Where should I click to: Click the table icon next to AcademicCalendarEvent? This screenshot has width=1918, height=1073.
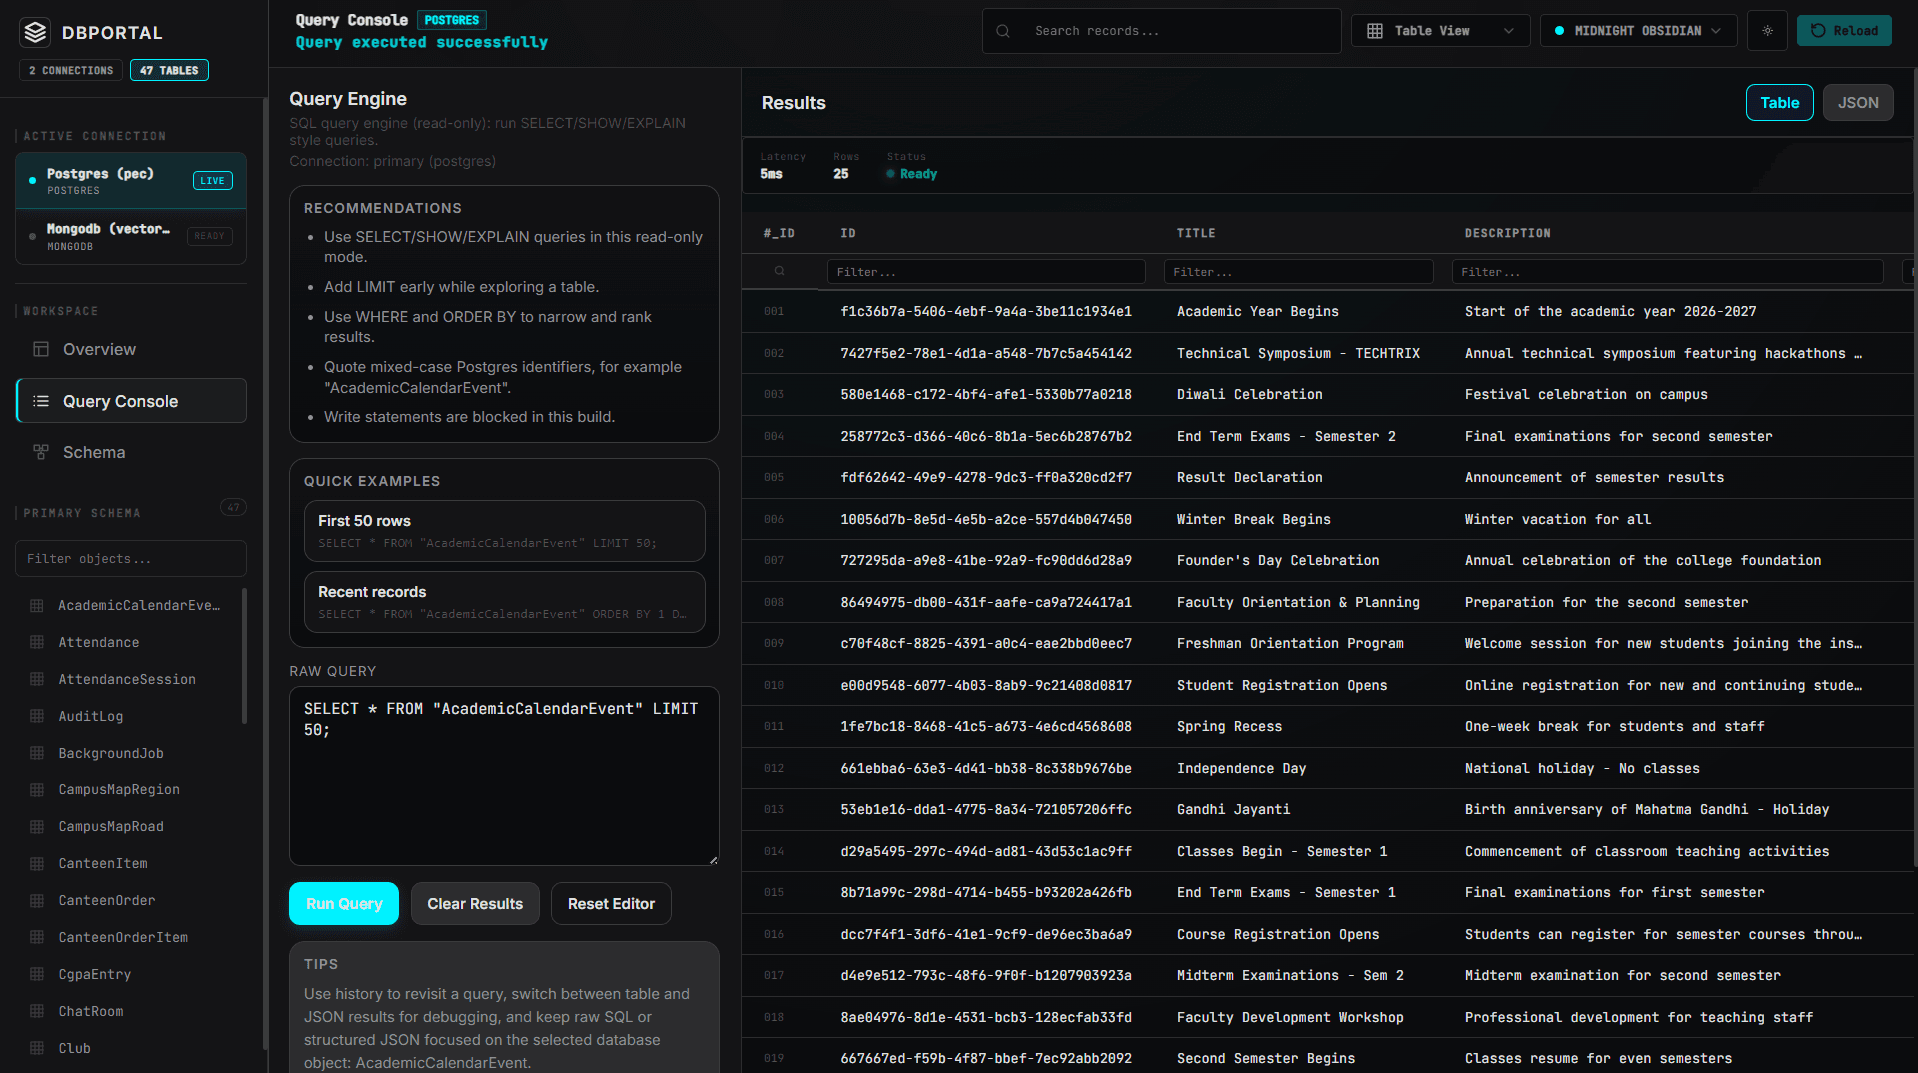[37, 605]
